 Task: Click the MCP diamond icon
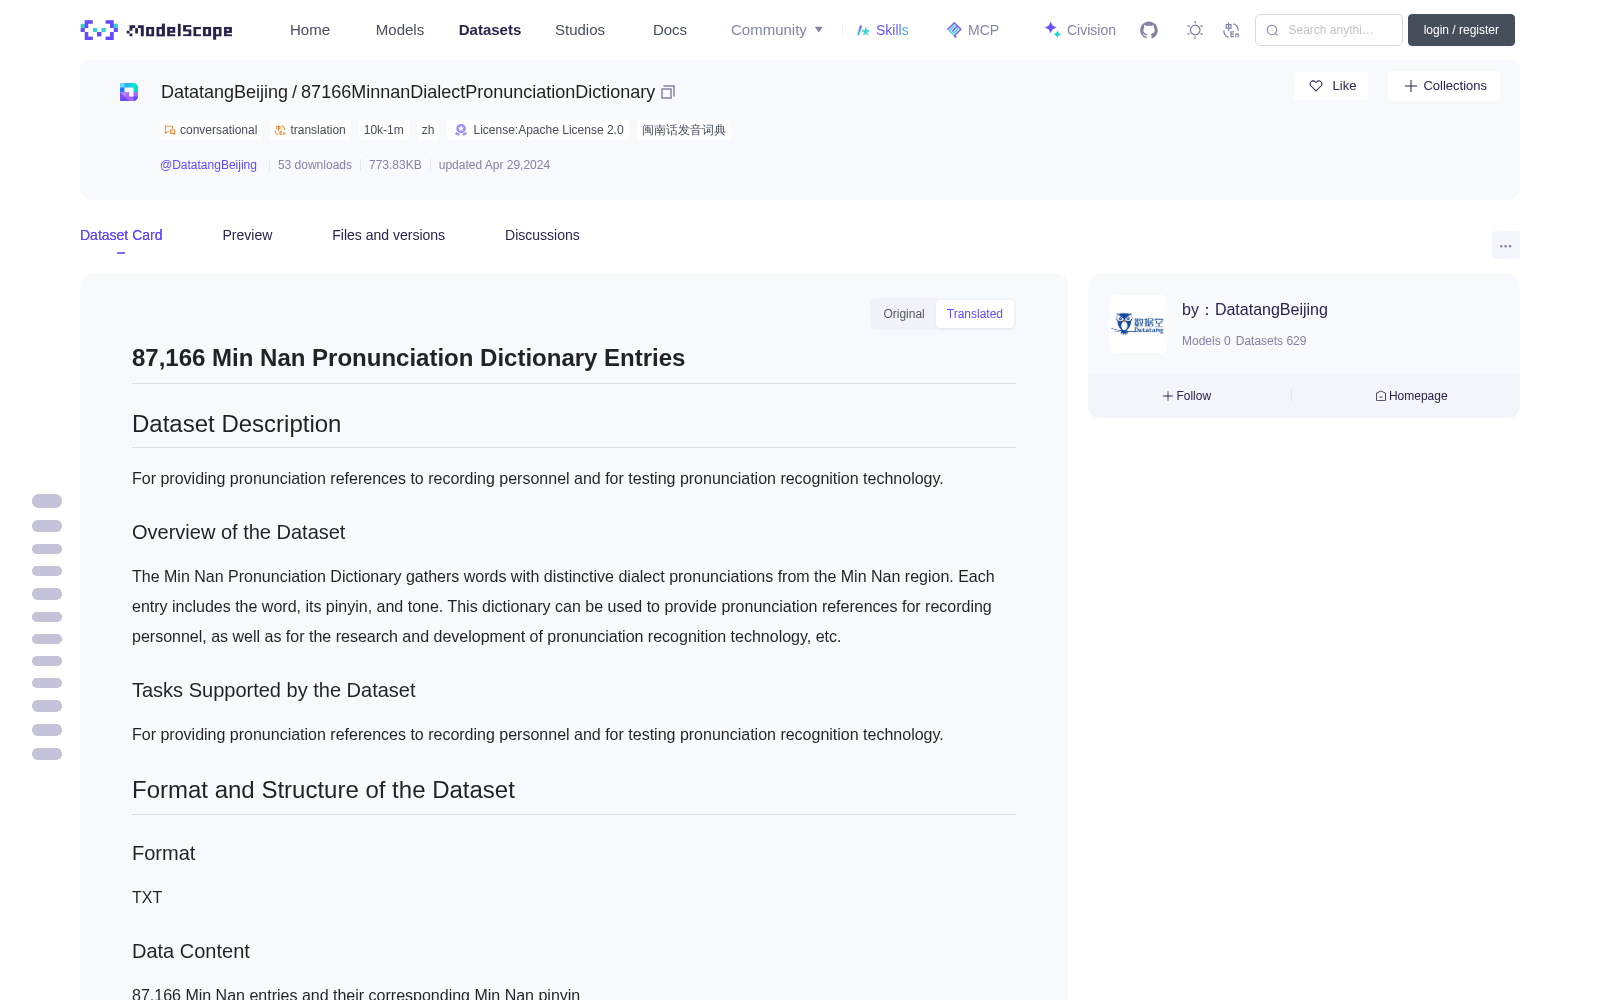coord(954,30)
